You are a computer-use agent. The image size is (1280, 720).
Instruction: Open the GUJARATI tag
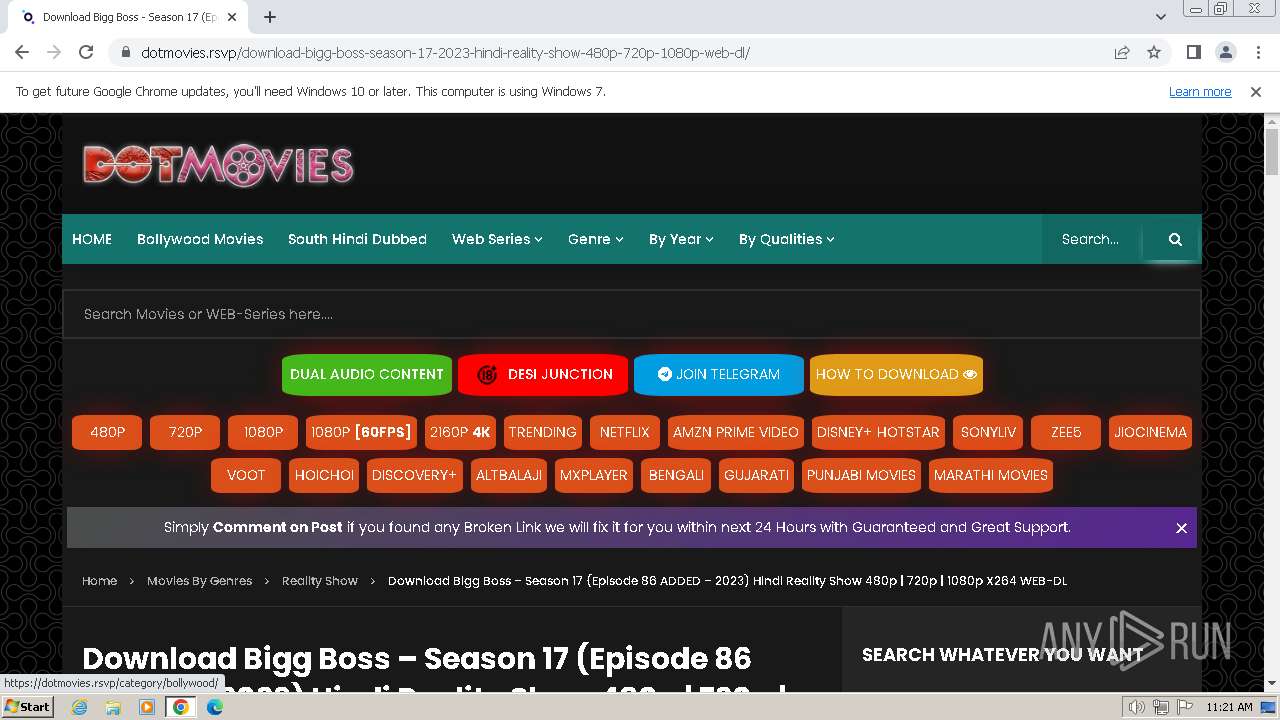(x=756, y=475)
